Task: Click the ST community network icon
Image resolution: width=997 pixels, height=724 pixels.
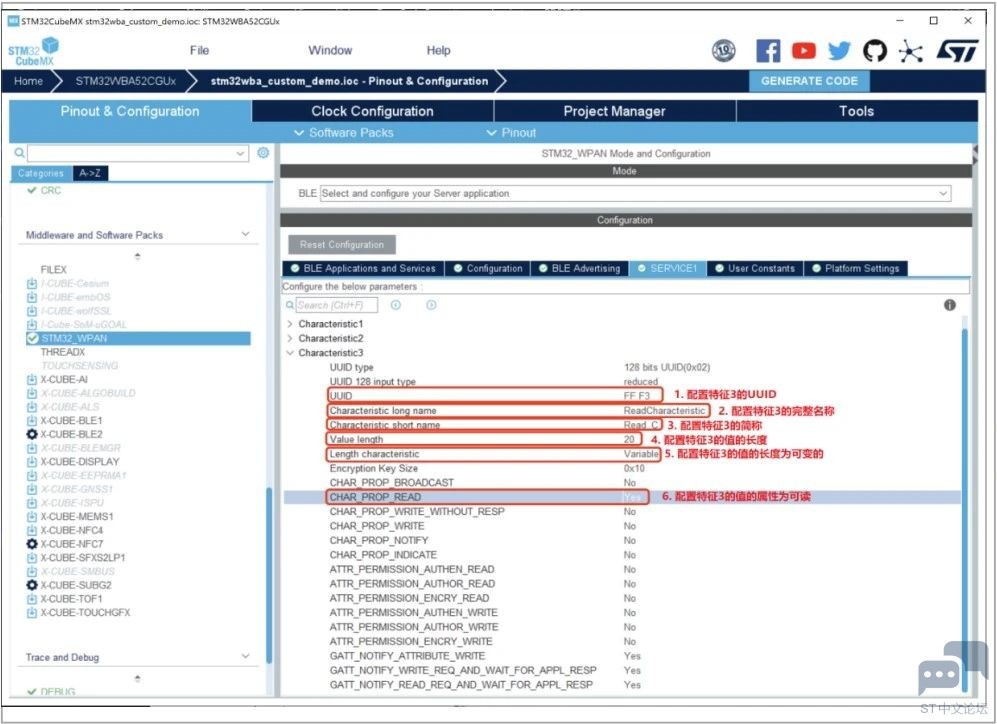Action: (x=911, y=51)
